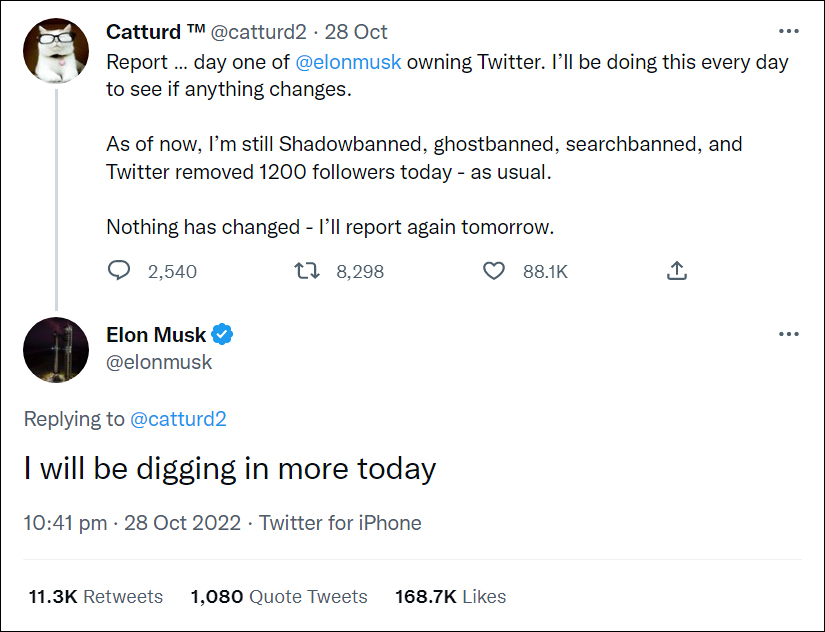
Task: View the 168.7K Likes list
Action: [450, 596]
